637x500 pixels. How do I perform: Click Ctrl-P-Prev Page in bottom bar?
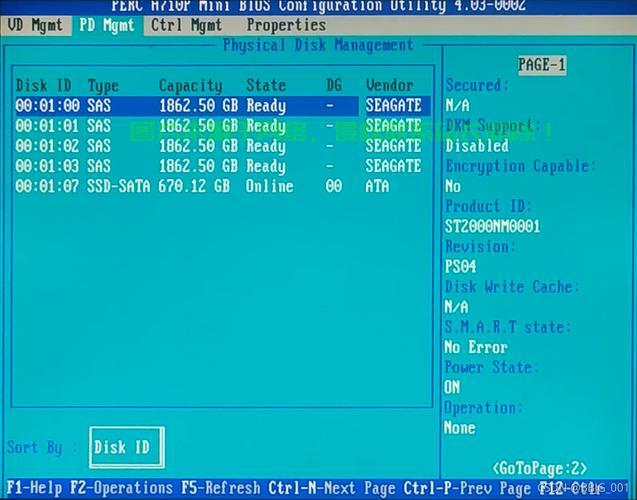tap(467, 488)
